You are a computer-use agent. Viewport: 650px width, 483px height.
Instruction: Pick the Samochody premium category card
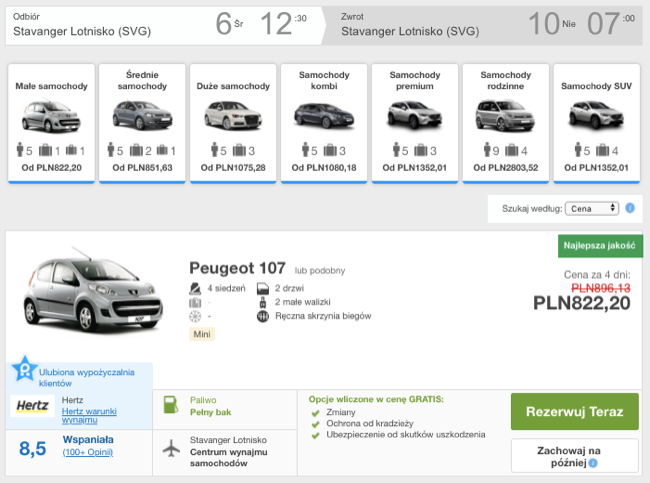tap(415, 123)
